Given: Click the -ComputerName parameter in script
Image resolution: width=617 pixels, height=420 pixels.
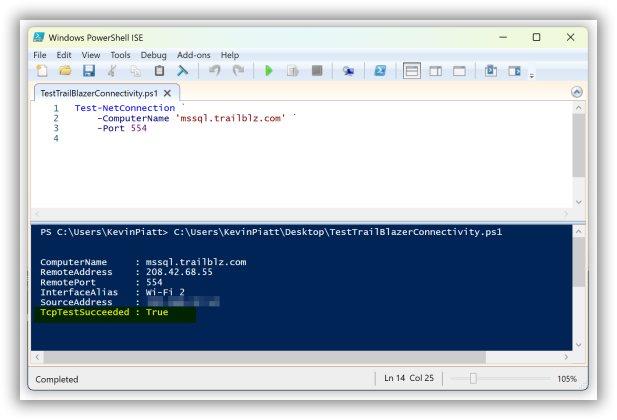Looking at the screenshot, I should (x=133, y=118).
